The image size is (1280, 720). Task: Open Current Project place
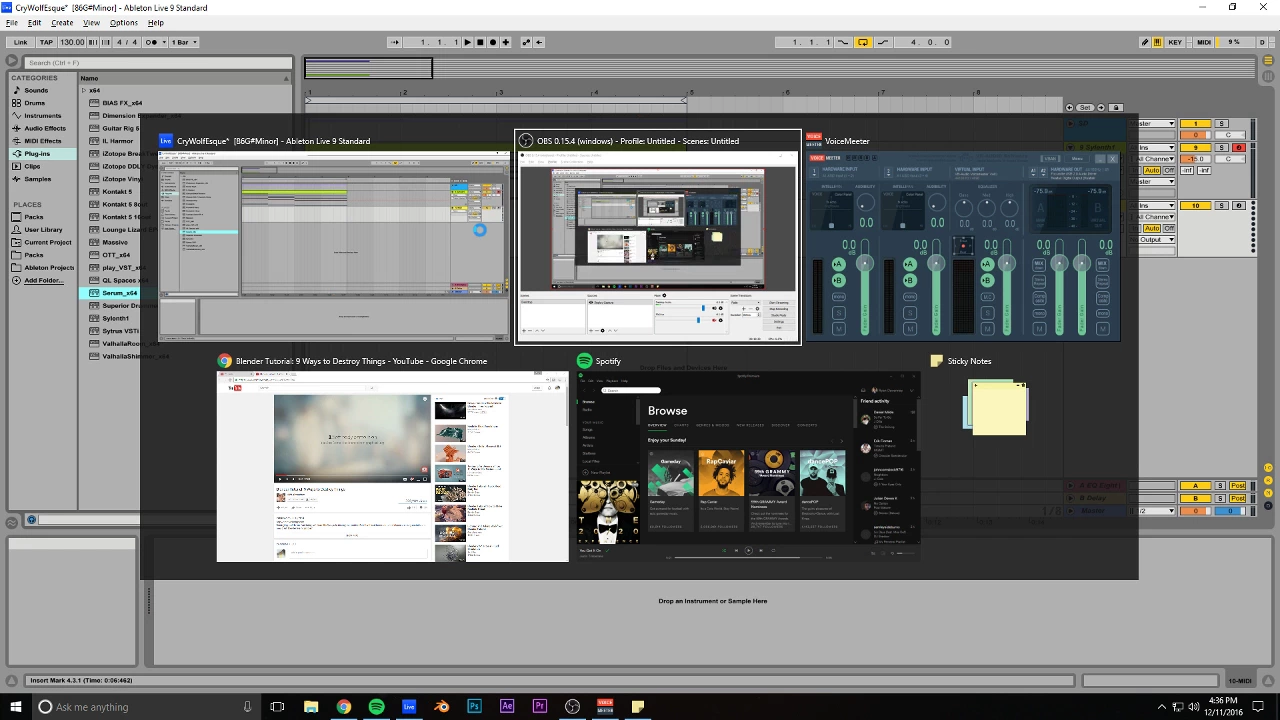click(47, 242)
